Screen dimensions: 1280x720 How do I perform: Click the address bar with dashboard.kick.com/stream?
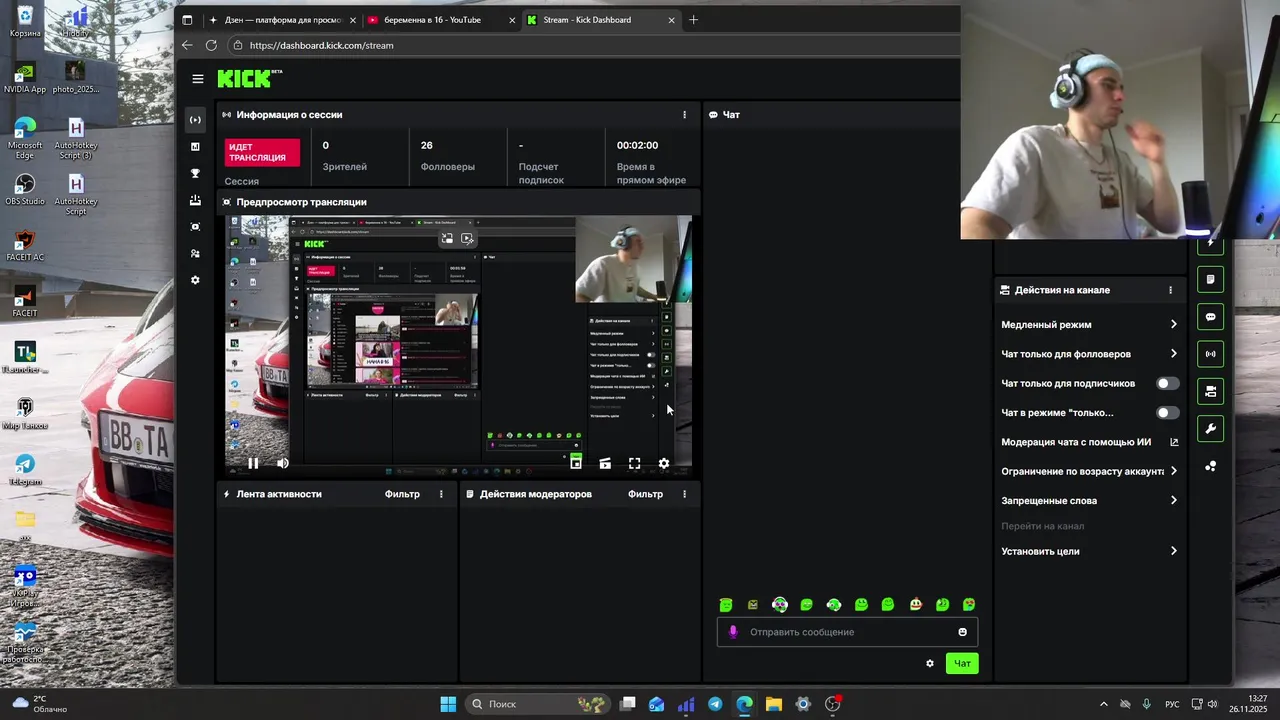point(593,45)
